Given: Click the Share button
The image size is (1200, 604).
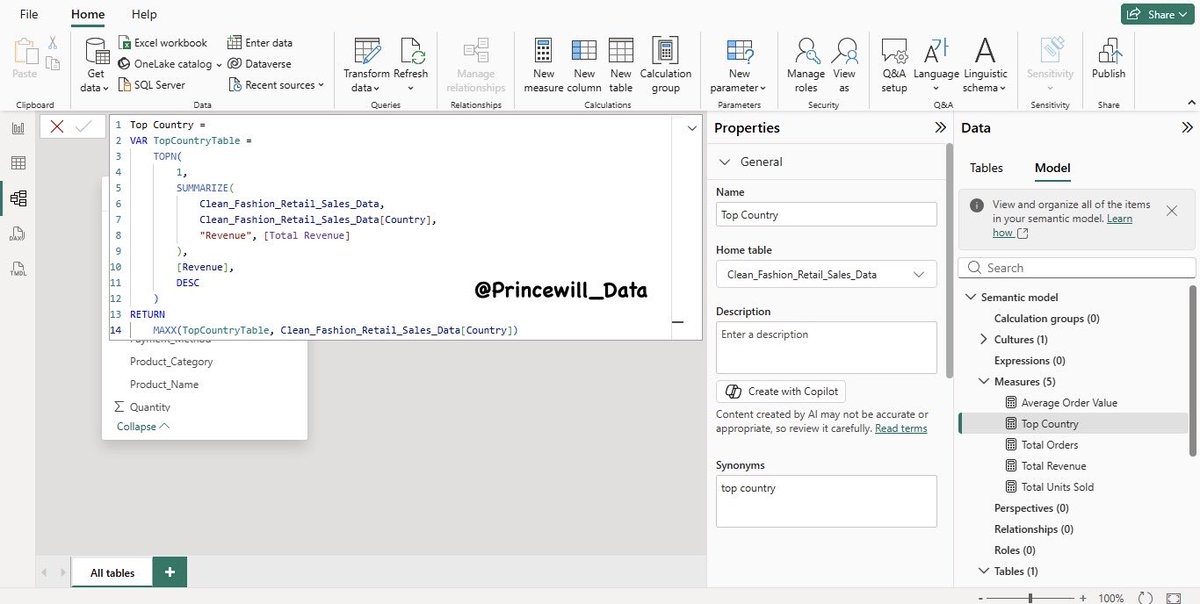Looking at the screenshot, I should point(1156,14).
